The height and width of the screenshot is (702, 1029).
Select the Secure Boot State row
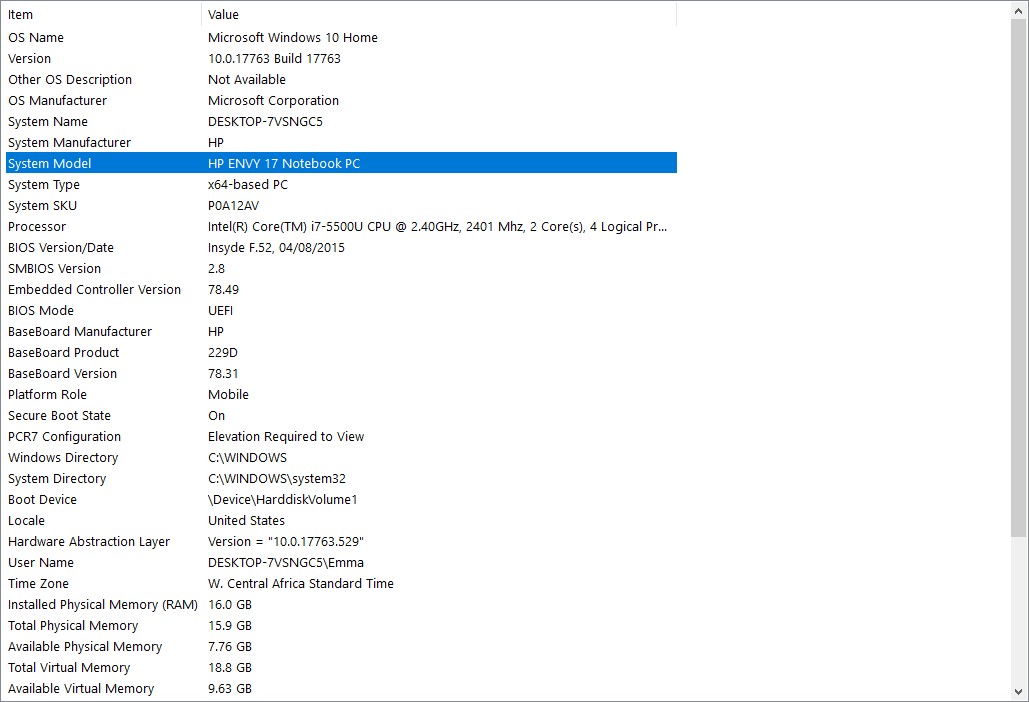click(341, 415)
